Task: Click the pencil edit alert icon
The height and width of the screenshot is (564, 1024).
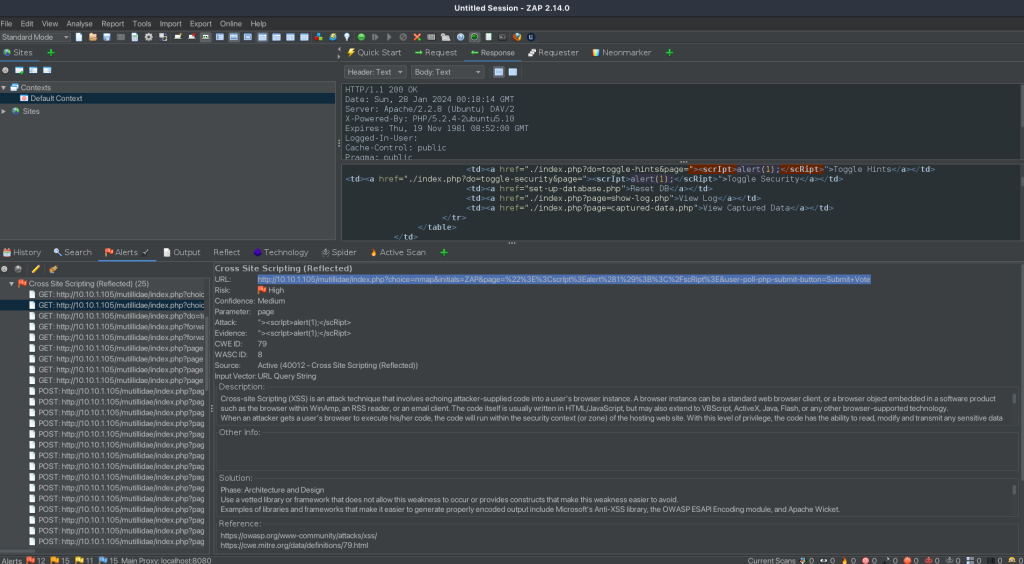Action: pos(36,269)
